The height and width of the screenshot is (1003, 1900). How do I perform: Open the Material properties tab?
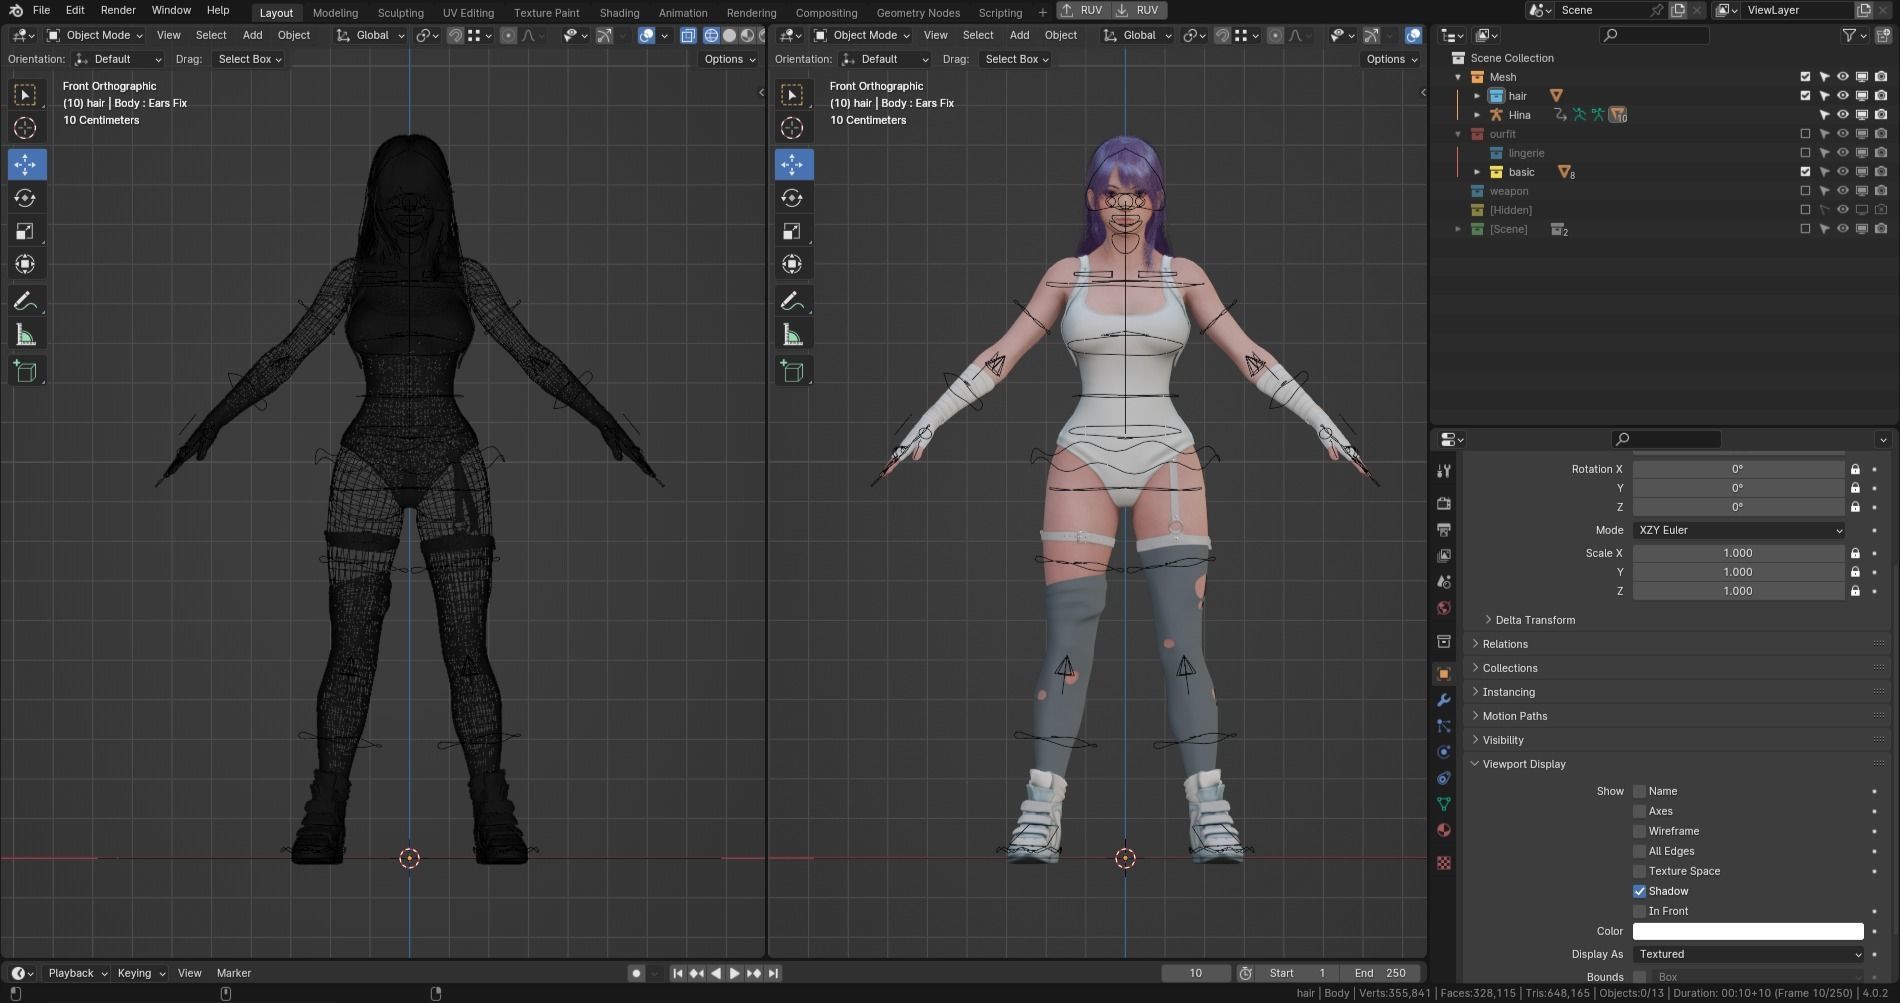1443,830
